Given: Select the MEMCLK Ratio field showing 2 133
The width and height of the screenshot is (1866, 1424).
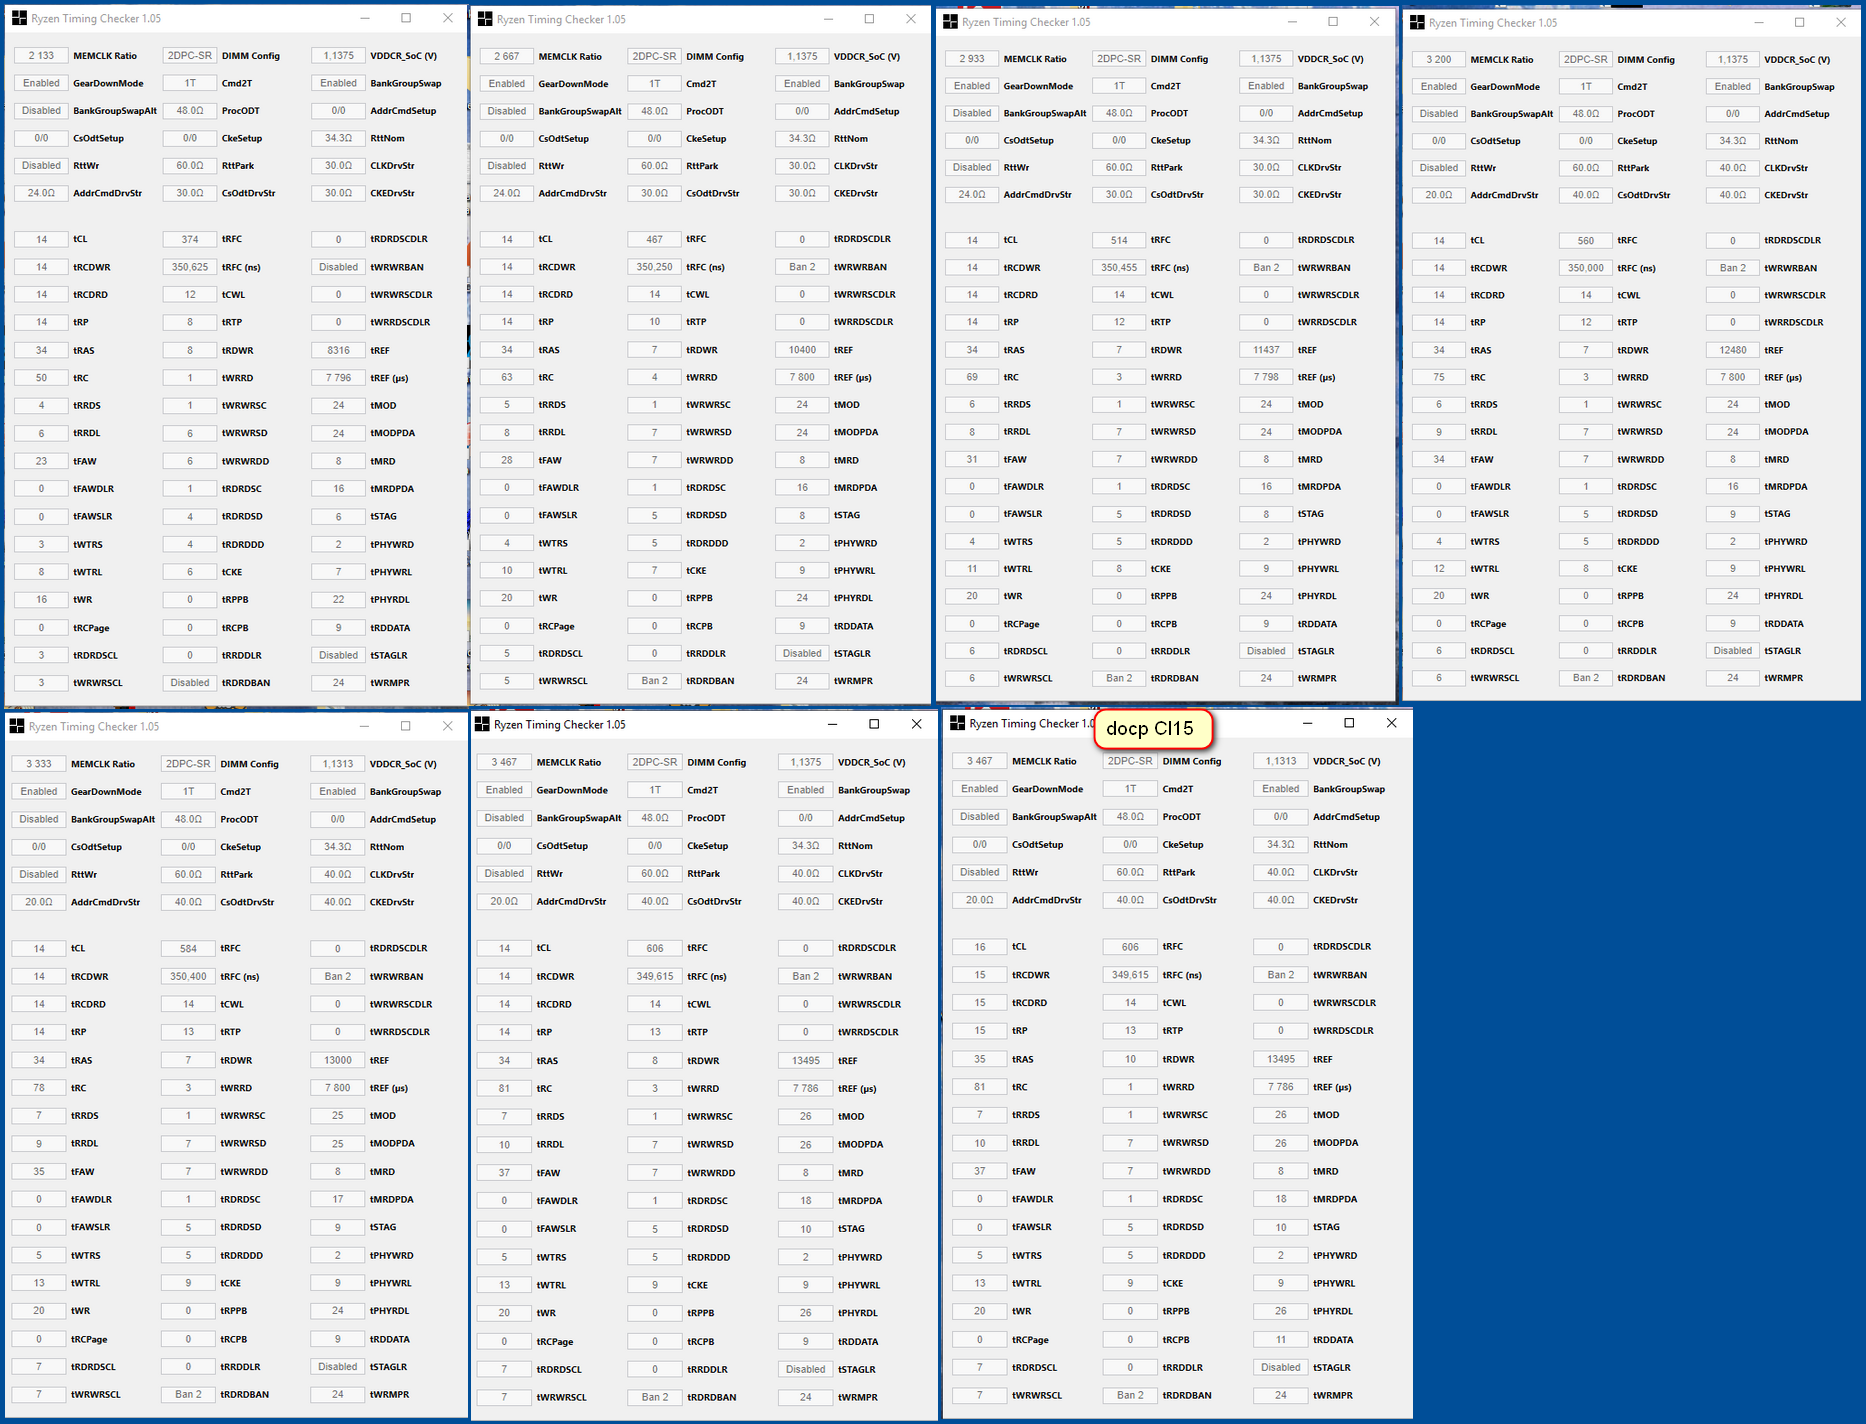Looking at the screenshot, I should [x=41, y=56].
